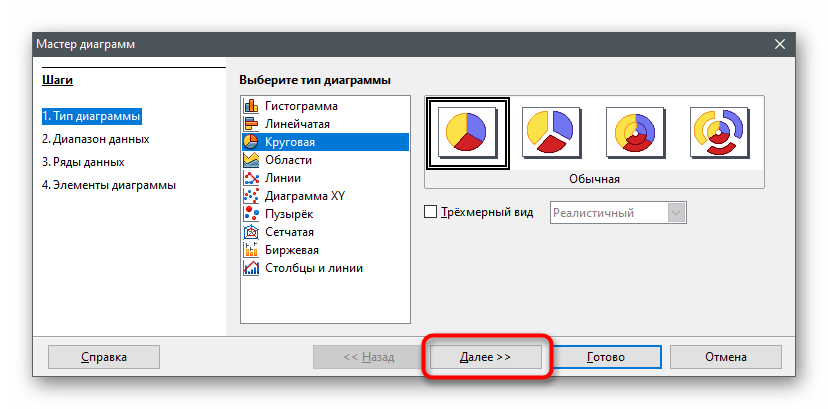Open the Реалистичный dropdown list
Screen dimensions: 828x409
676,212
